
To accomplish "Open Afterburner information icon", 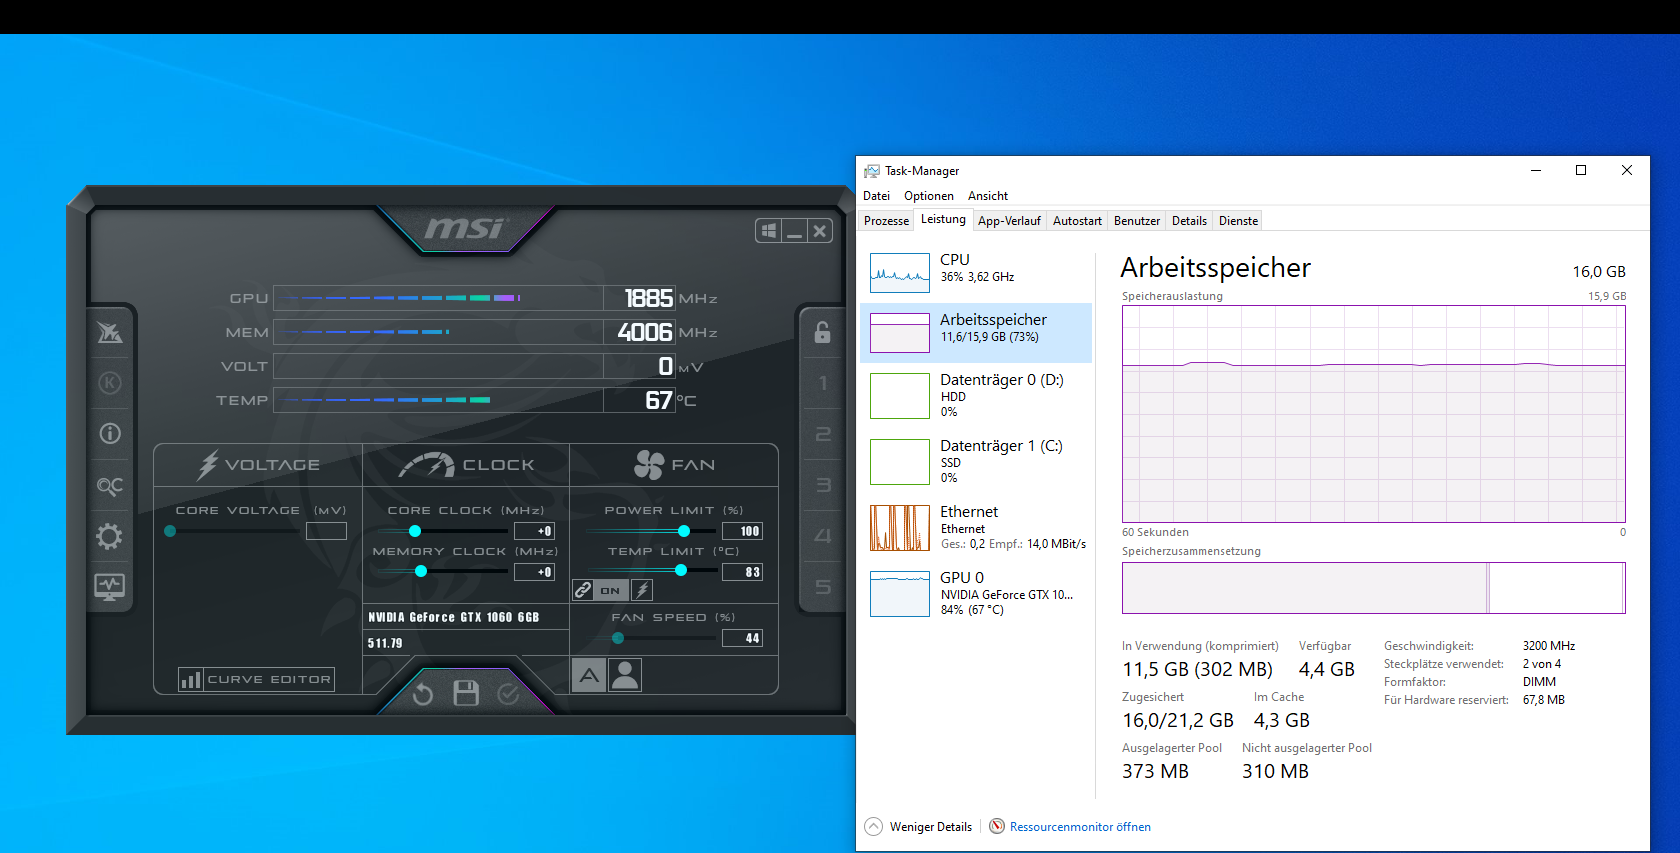I will pyautogui.click(x=110, y=433).
